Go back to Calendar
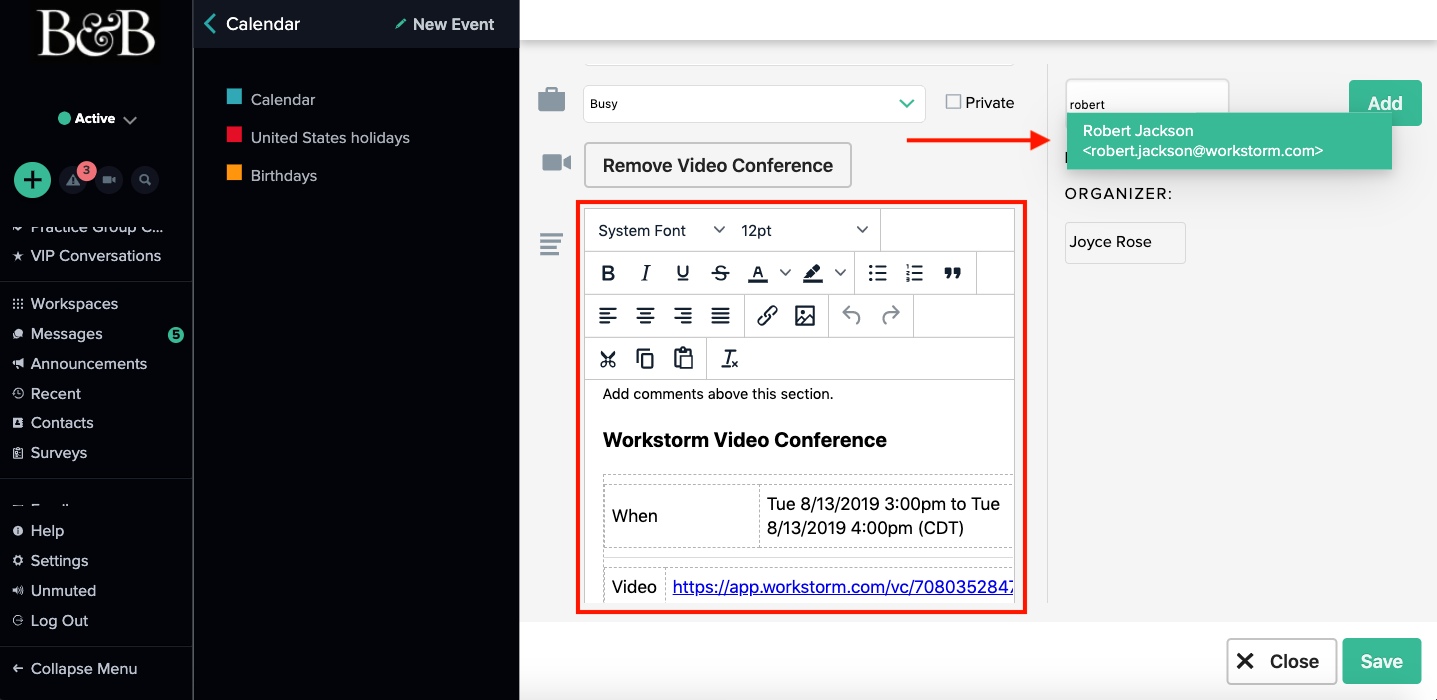Viewport: 1437px width, 700px height. click(x=252, y=24)
